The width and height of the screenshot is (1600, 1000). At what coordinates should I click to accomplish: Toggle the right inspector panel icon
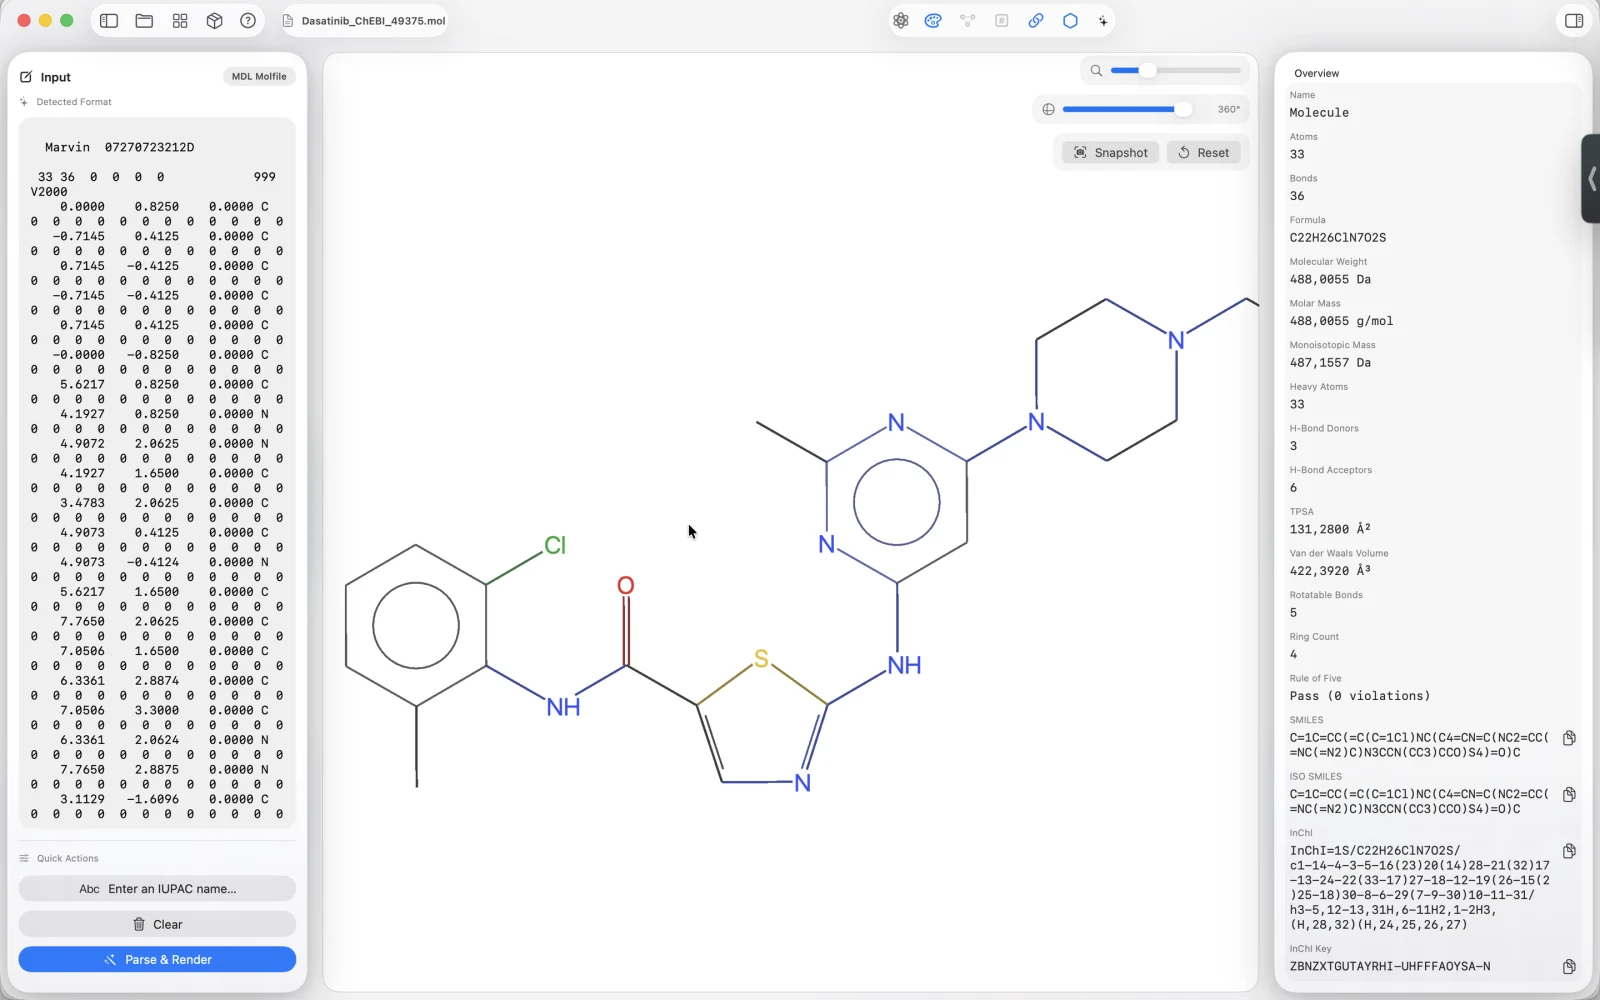tap(1573, 21)
